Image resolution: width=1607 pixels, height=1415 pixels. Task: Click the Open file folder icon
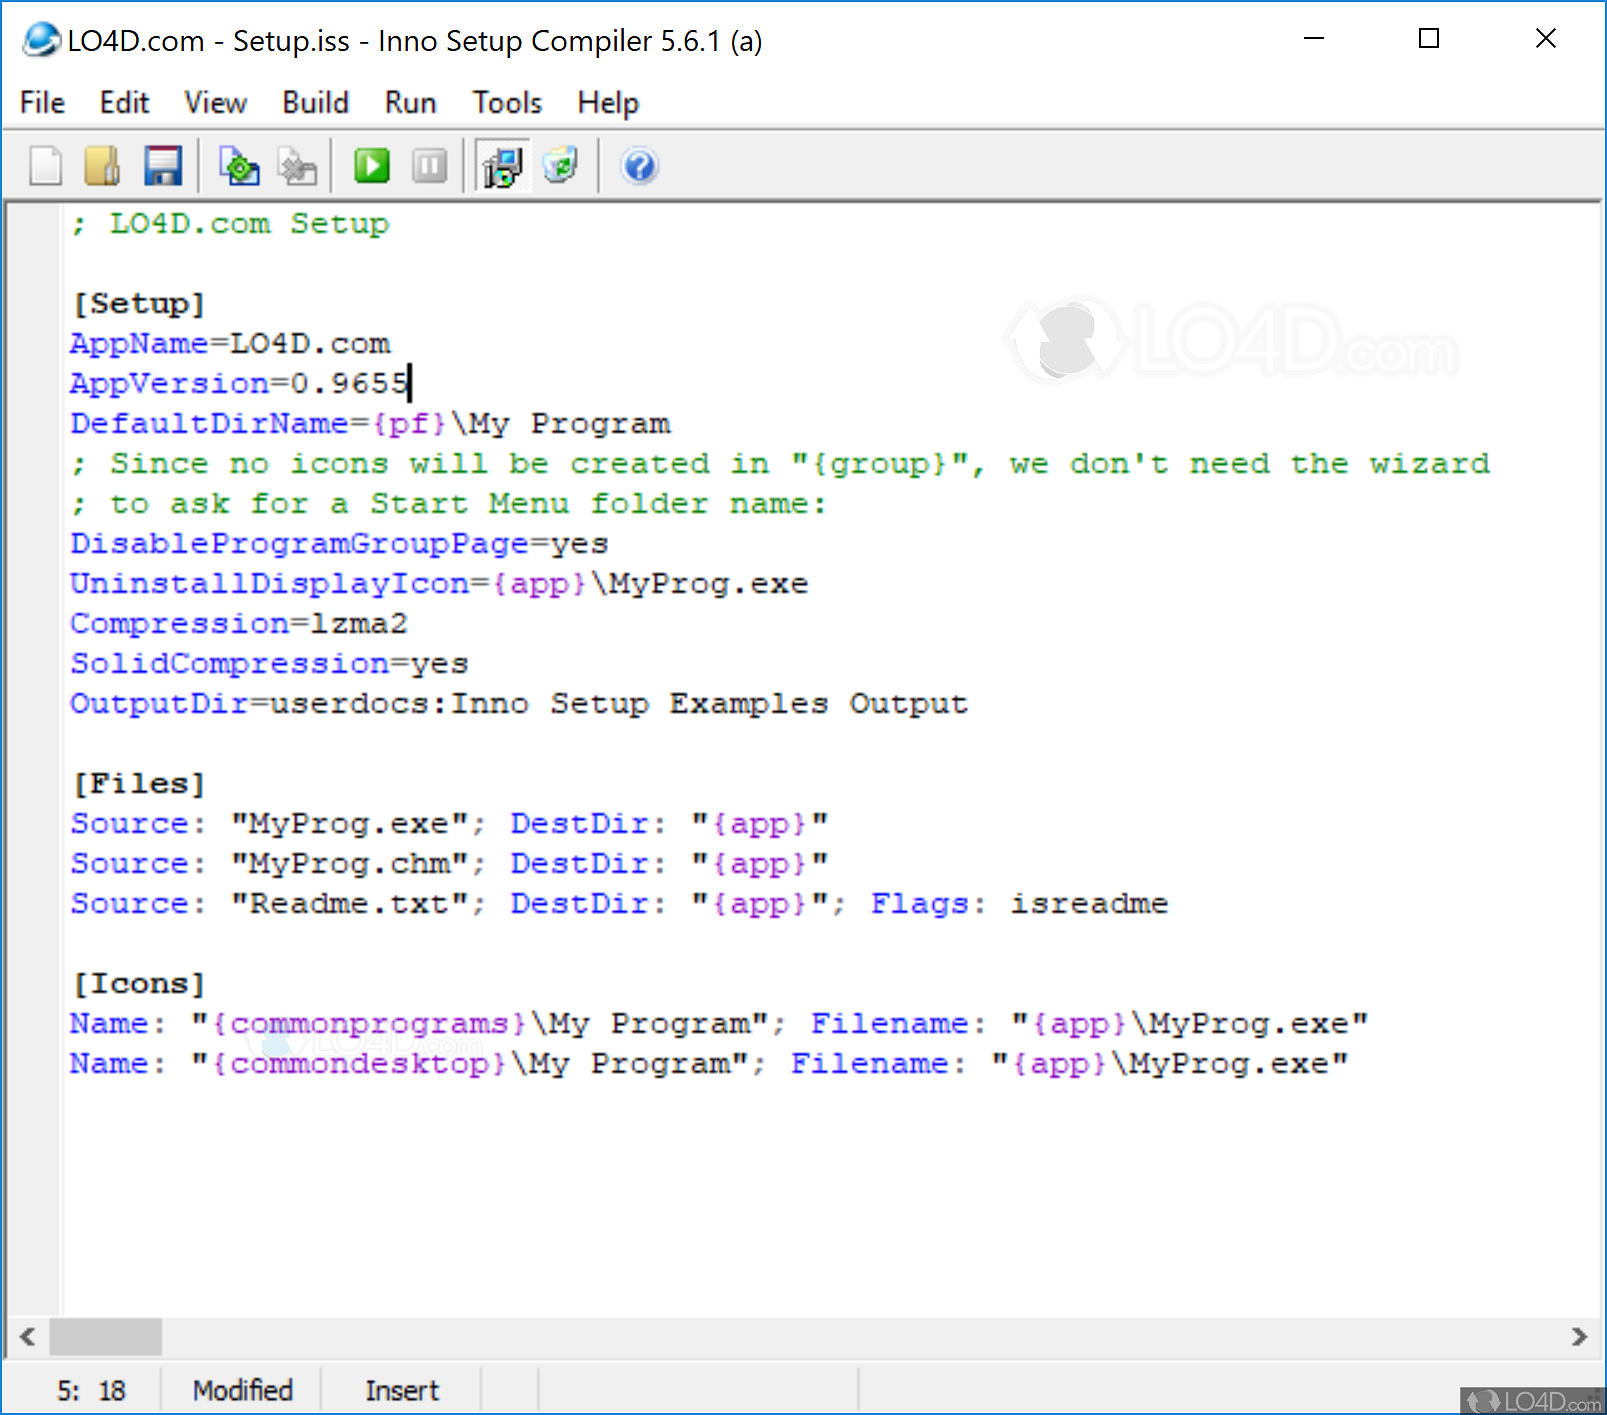(x=103, y=166)
